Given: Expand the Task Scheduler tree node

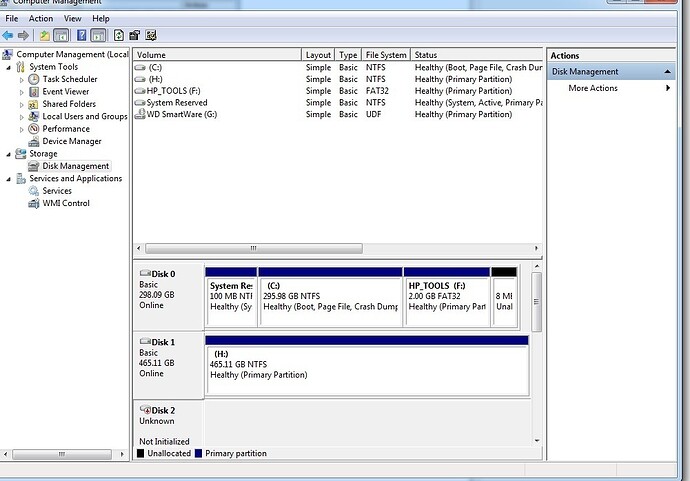Looking at the screenshot, I should (22, 80).
